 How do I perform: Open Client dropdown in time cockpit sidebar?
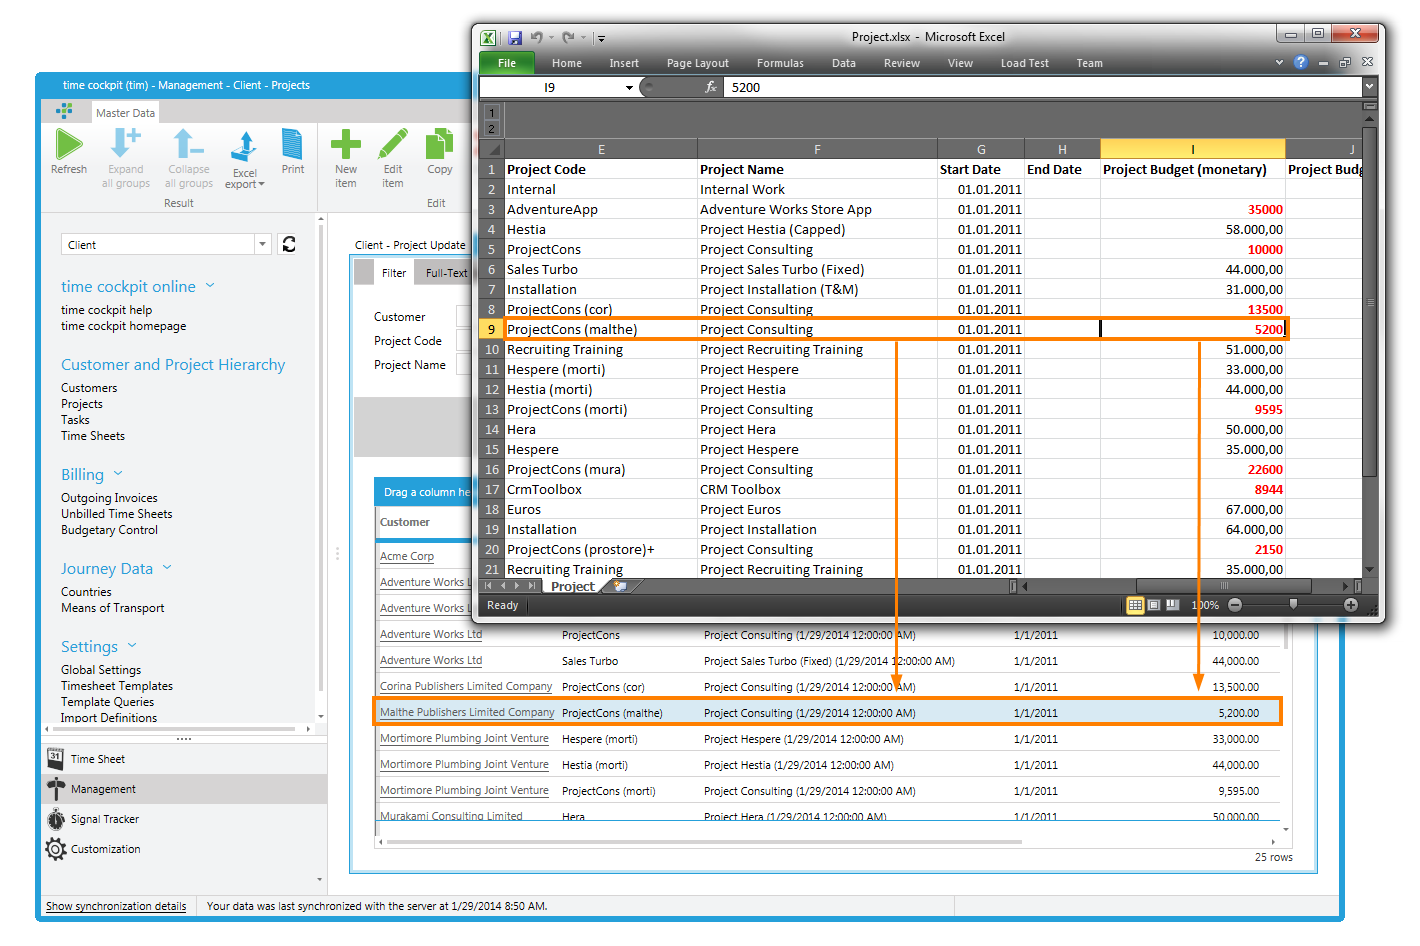click(263, 244)
